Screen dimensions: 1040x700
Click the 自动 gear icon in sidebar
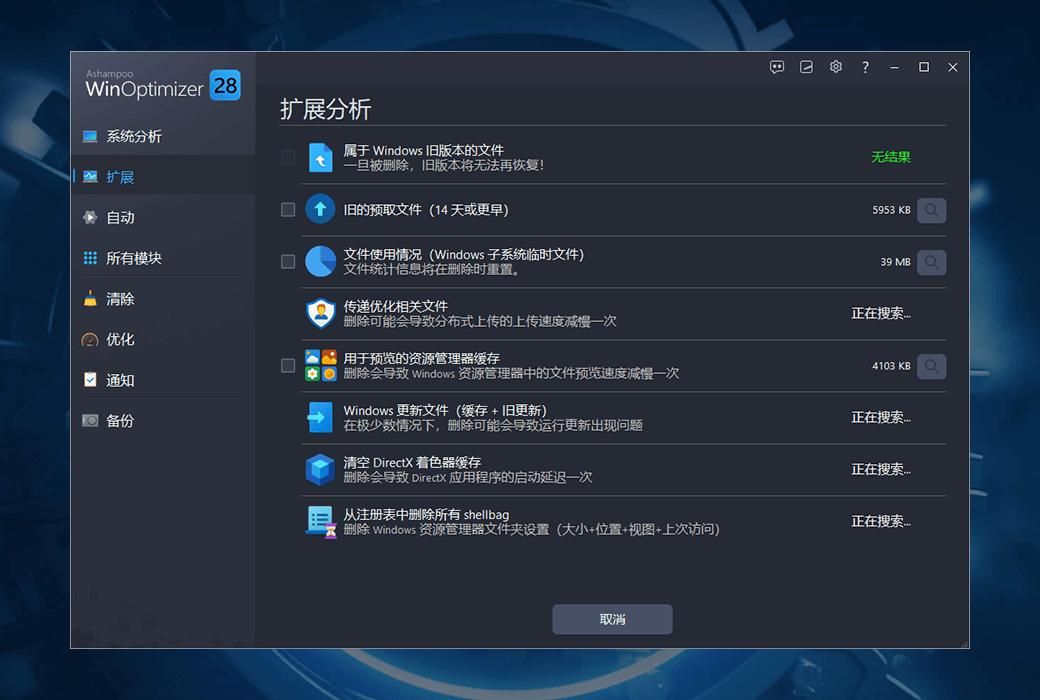coord(90,218)
